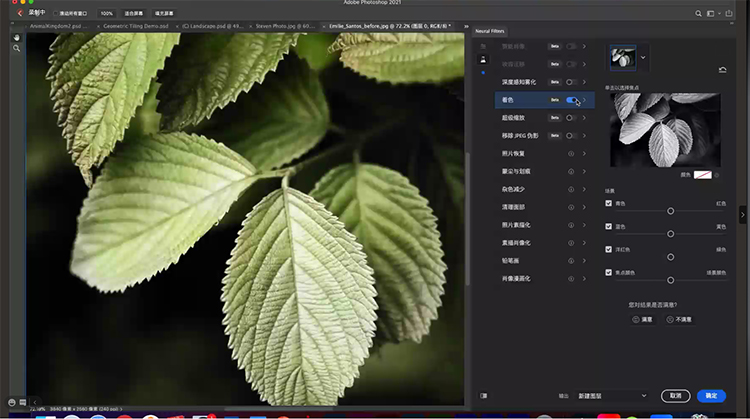Viewport: 750px width, 419px height.
Task: Select Emilie_Santos_before.jpg tab
Action: click(x=390, y=26)
